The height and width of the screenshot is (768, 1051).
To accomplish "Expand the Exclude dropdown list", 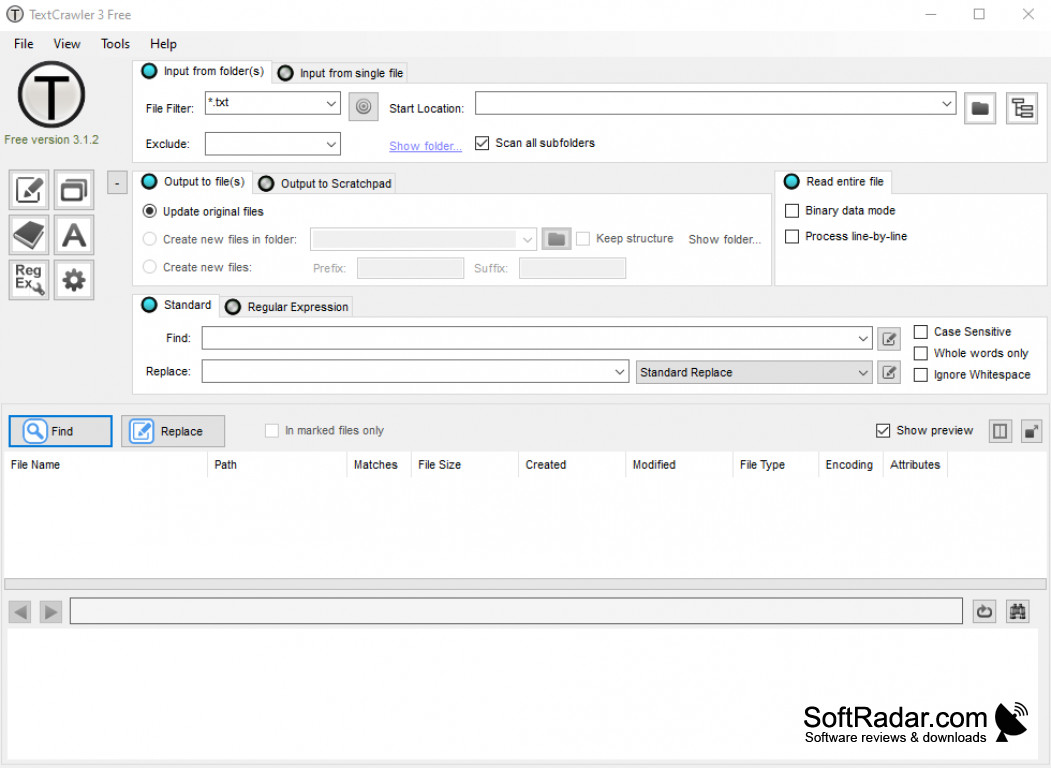I will (x=331, y=143).
